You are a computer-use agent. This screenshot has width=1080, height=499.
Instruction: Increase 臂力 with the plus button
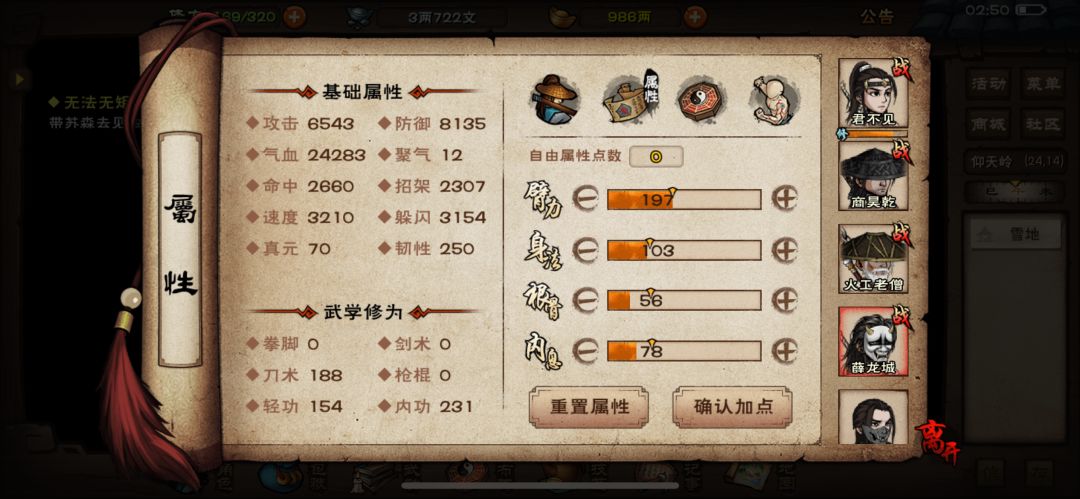point(785,200)
